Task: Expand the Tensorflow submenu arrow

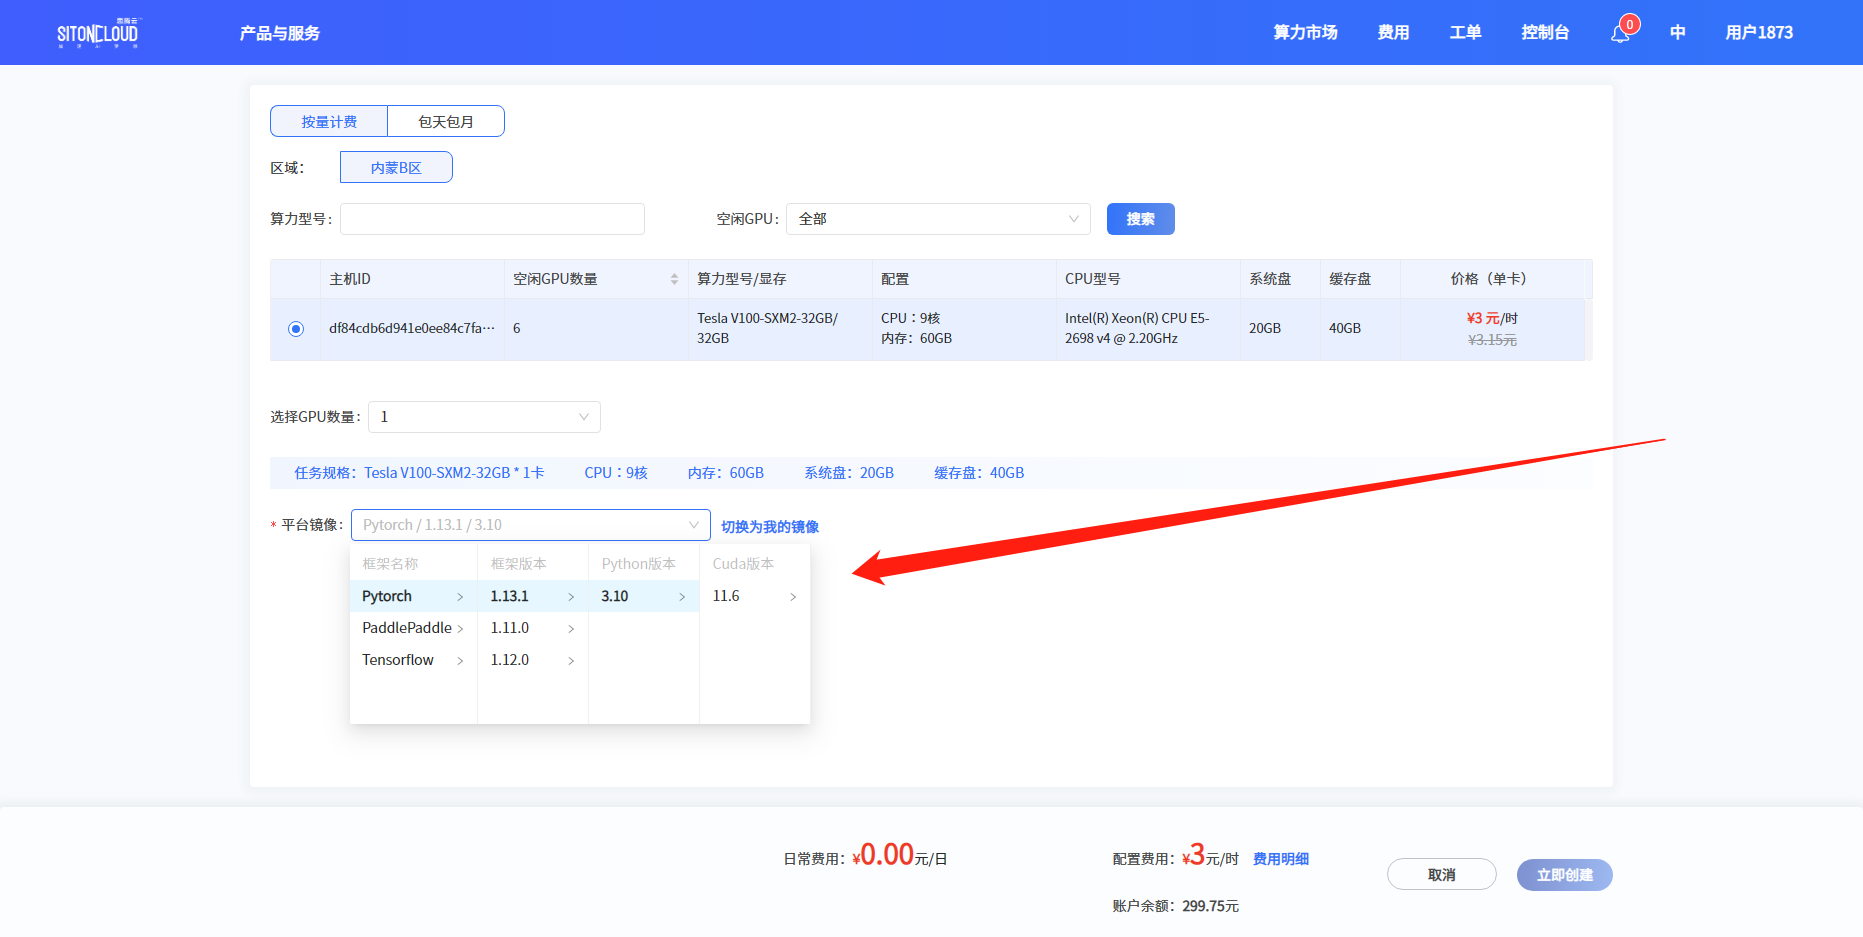Action: (x=460, y=661)
